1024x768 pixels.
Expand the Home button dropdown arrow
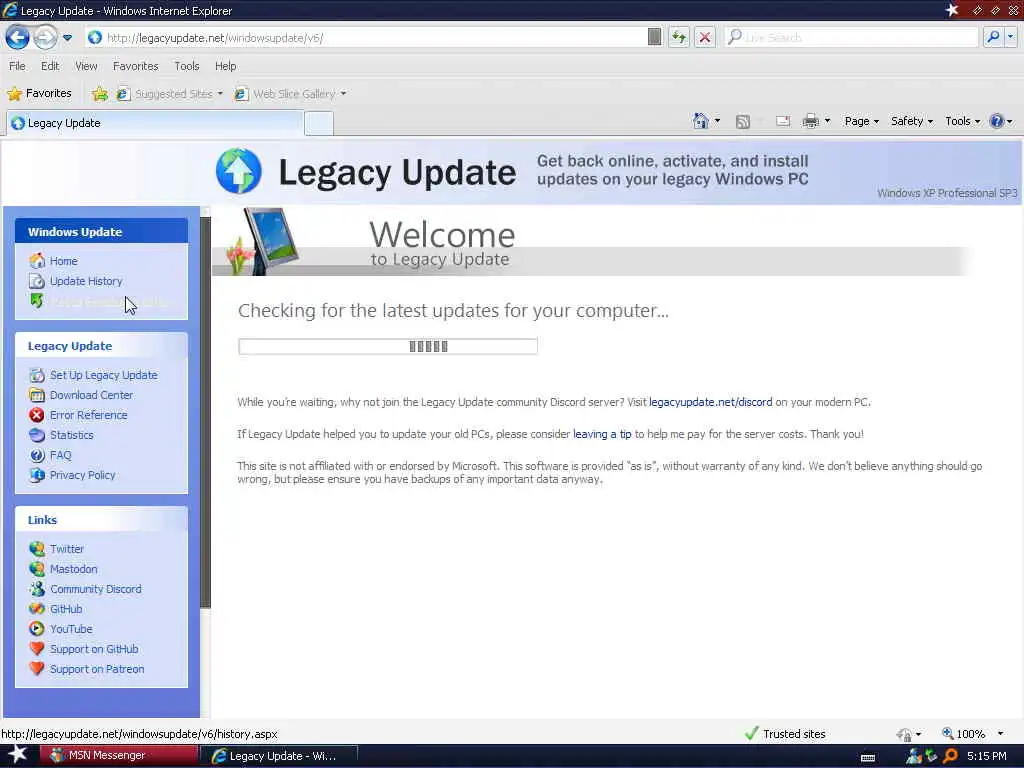pyautogui.click(x=717, y=121)
